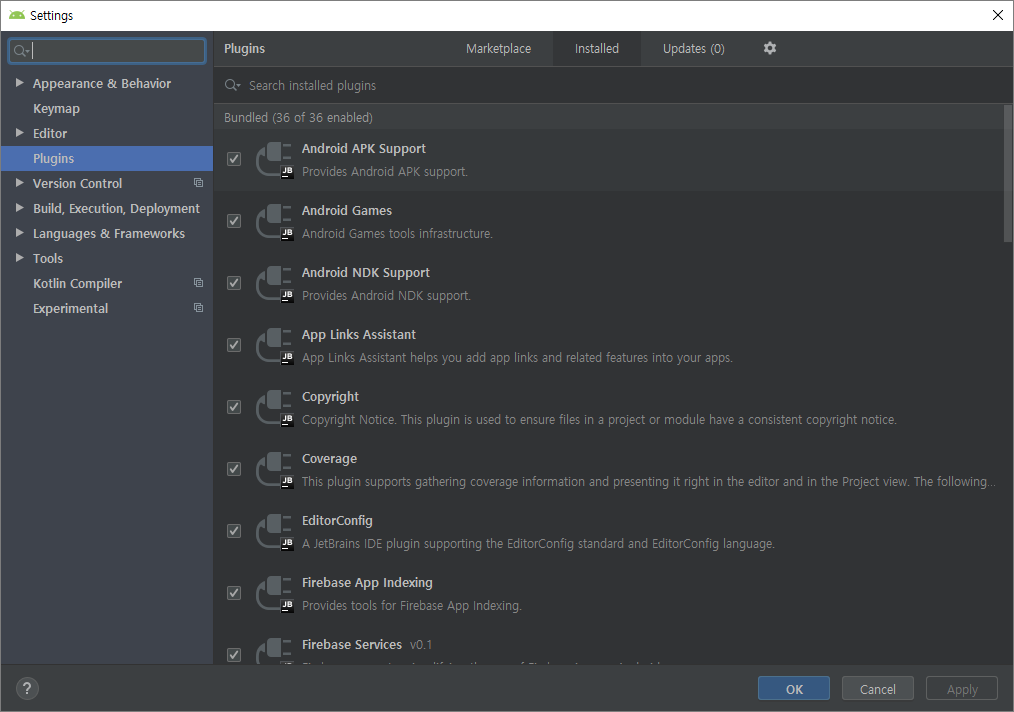Click the Bundled (36 of 36 enabled) header
This screenshot has height=712, width=1014.
(298, 118)
